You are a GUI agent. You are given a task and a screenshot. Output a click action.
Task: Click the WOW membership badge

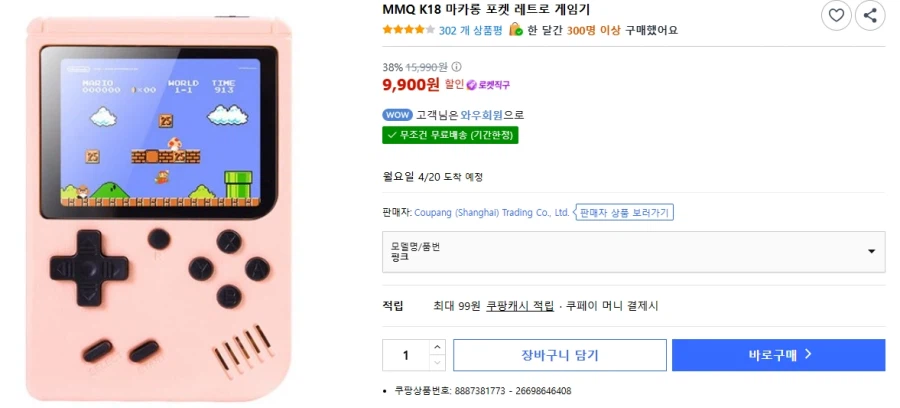point(397,115)
